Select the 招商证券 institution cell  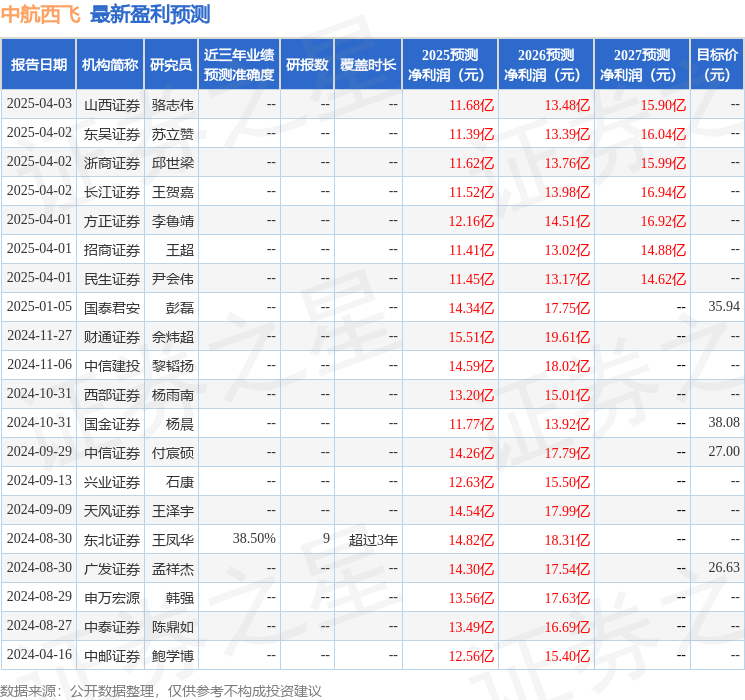tap(112, 250)
